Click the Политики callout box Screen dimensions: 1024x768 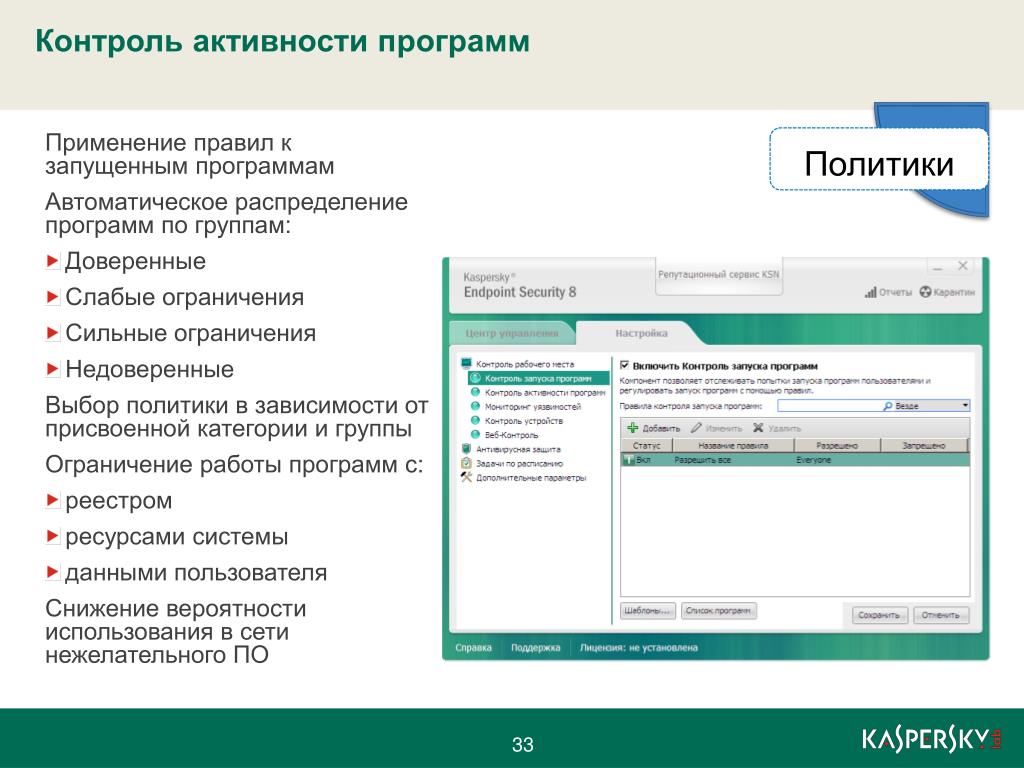point(878,159)
